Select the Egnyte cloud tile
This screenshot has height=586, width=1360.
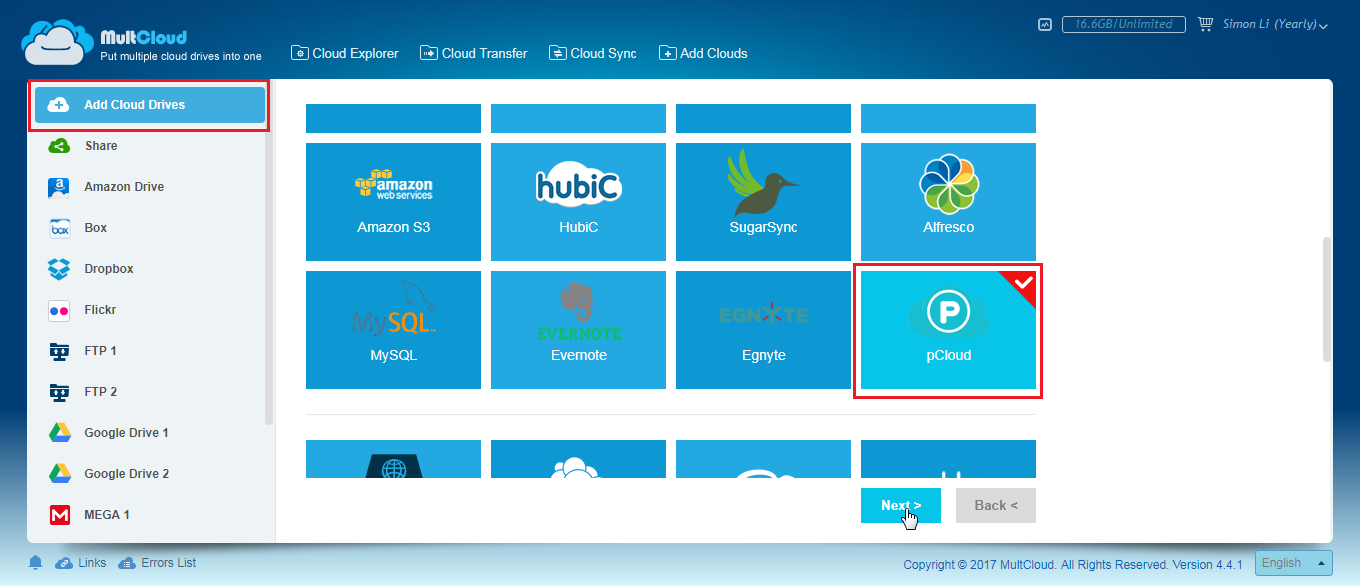tap(763, 330)
